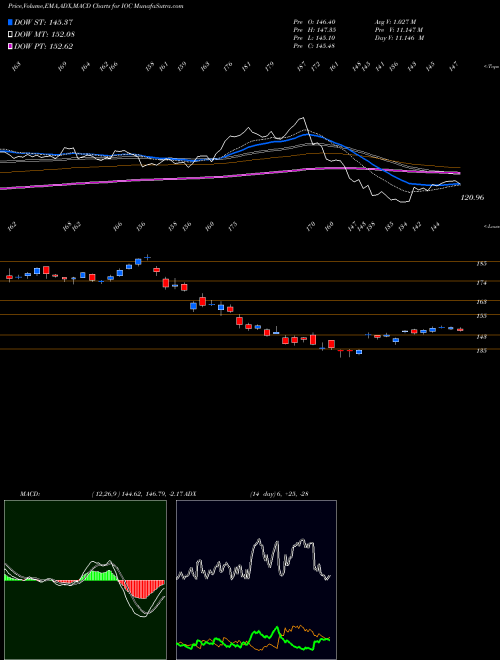500x660 pixels.
Task: Select the chart title mentioning IOC MunafaSutra.com
Action: click(x=96, y=7)
